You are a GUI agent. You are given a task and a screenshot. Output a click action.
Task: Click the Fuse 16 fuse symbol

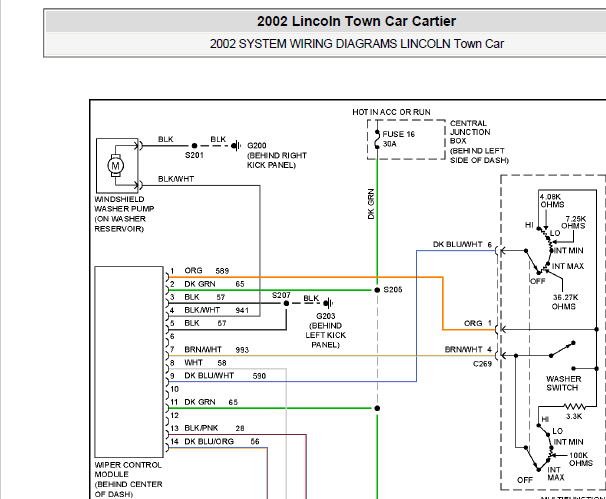377,140
